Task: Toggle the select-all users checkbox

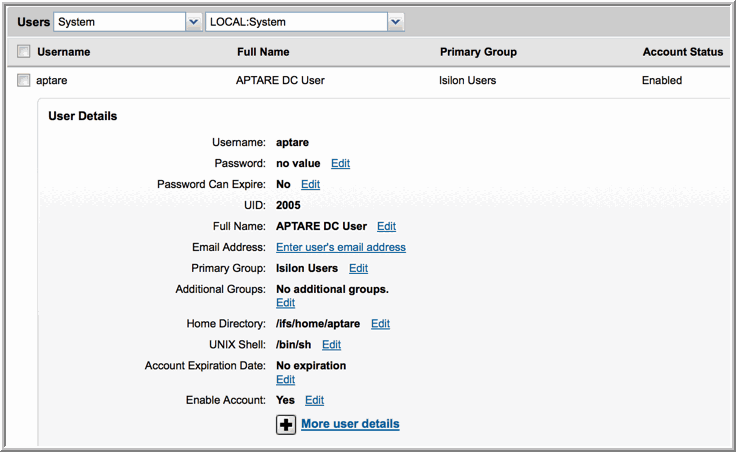Action: click(23, 52)
